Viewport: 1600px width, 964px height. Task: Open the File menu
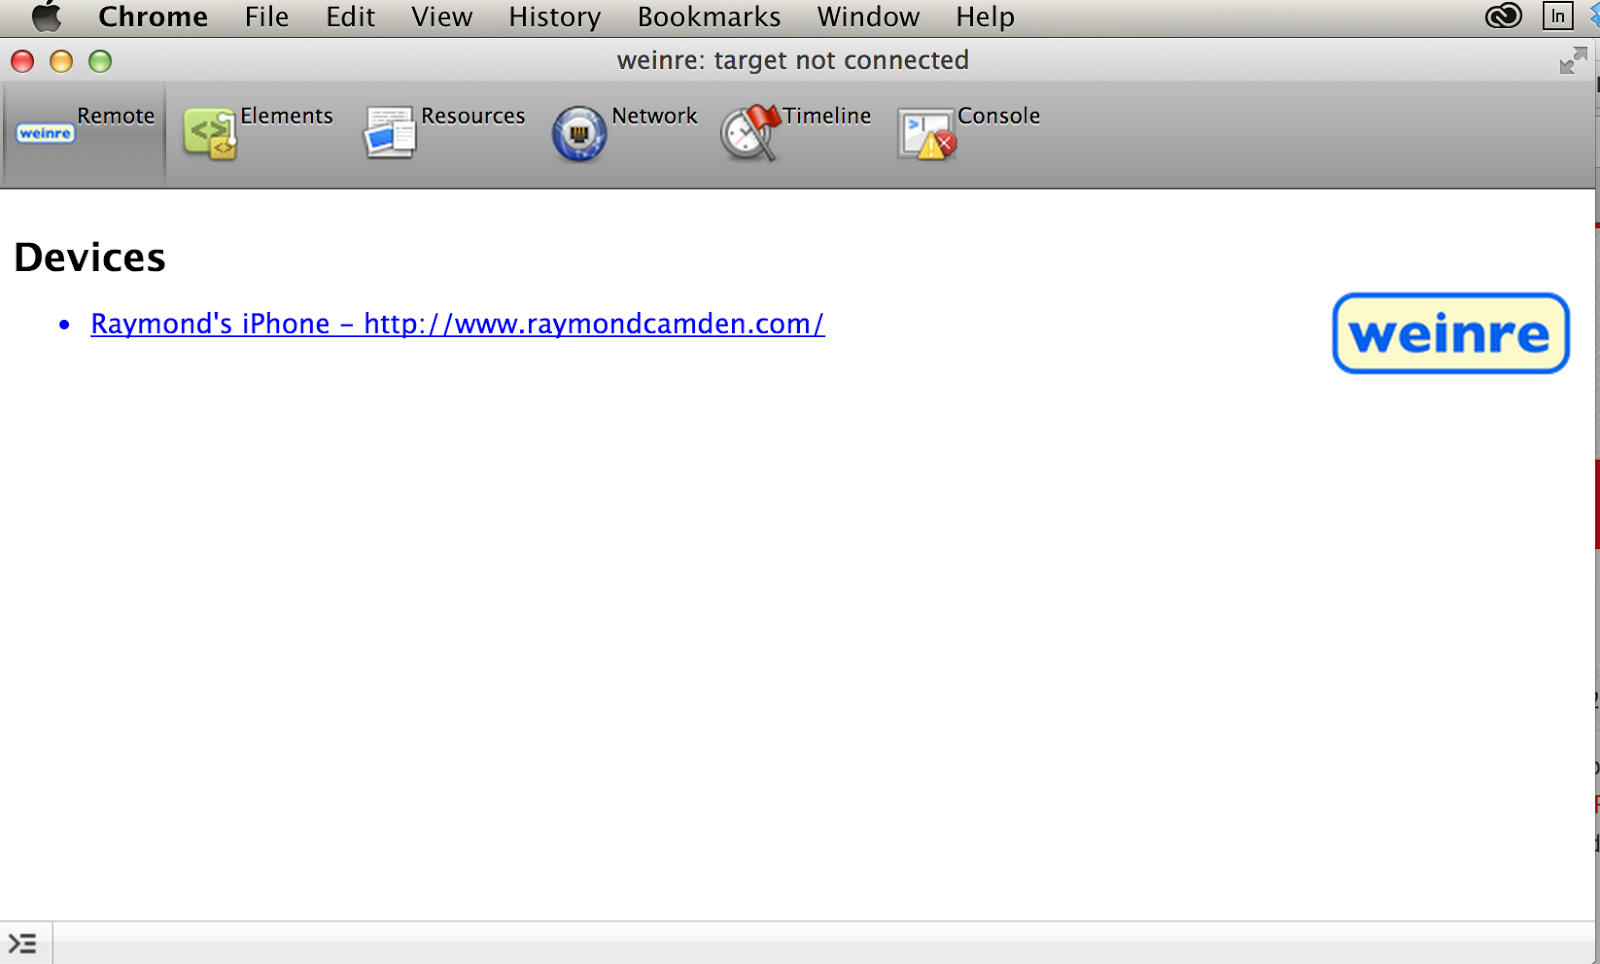point(267,17)
